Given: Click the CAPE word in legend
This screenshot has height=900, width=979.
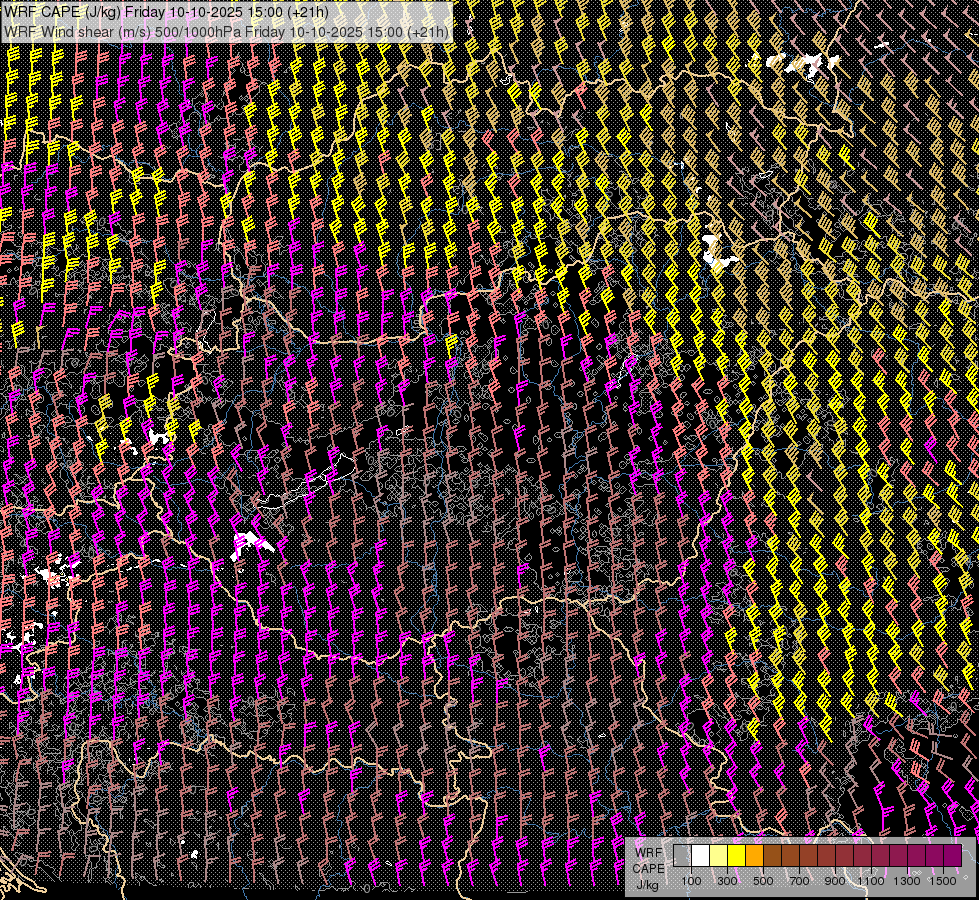Looking at the screenshot, I should tap(648, 869).
